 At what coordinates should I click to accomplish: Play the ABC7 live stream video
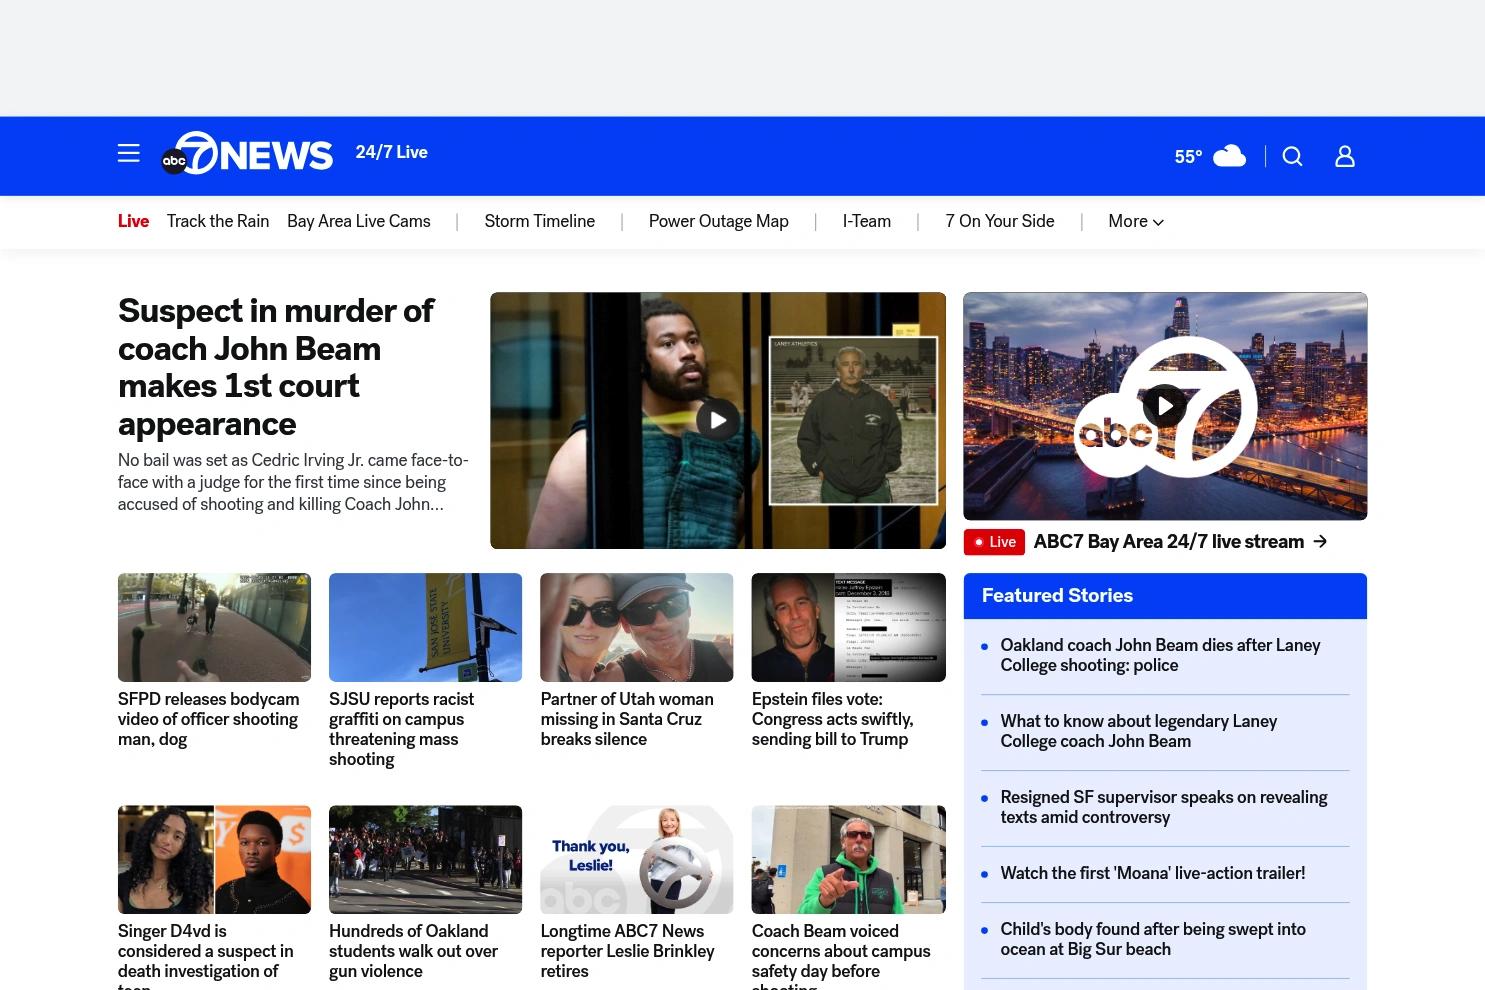pos(1165,406)
